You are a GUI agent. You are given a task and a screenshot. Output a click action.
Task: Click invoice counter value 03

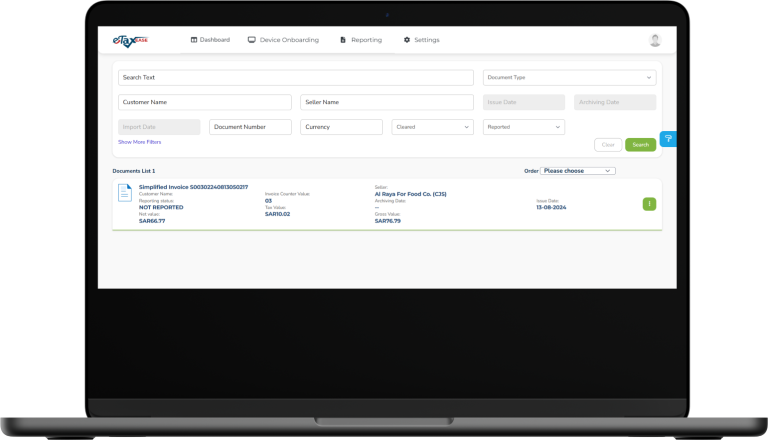coord(268,201)
